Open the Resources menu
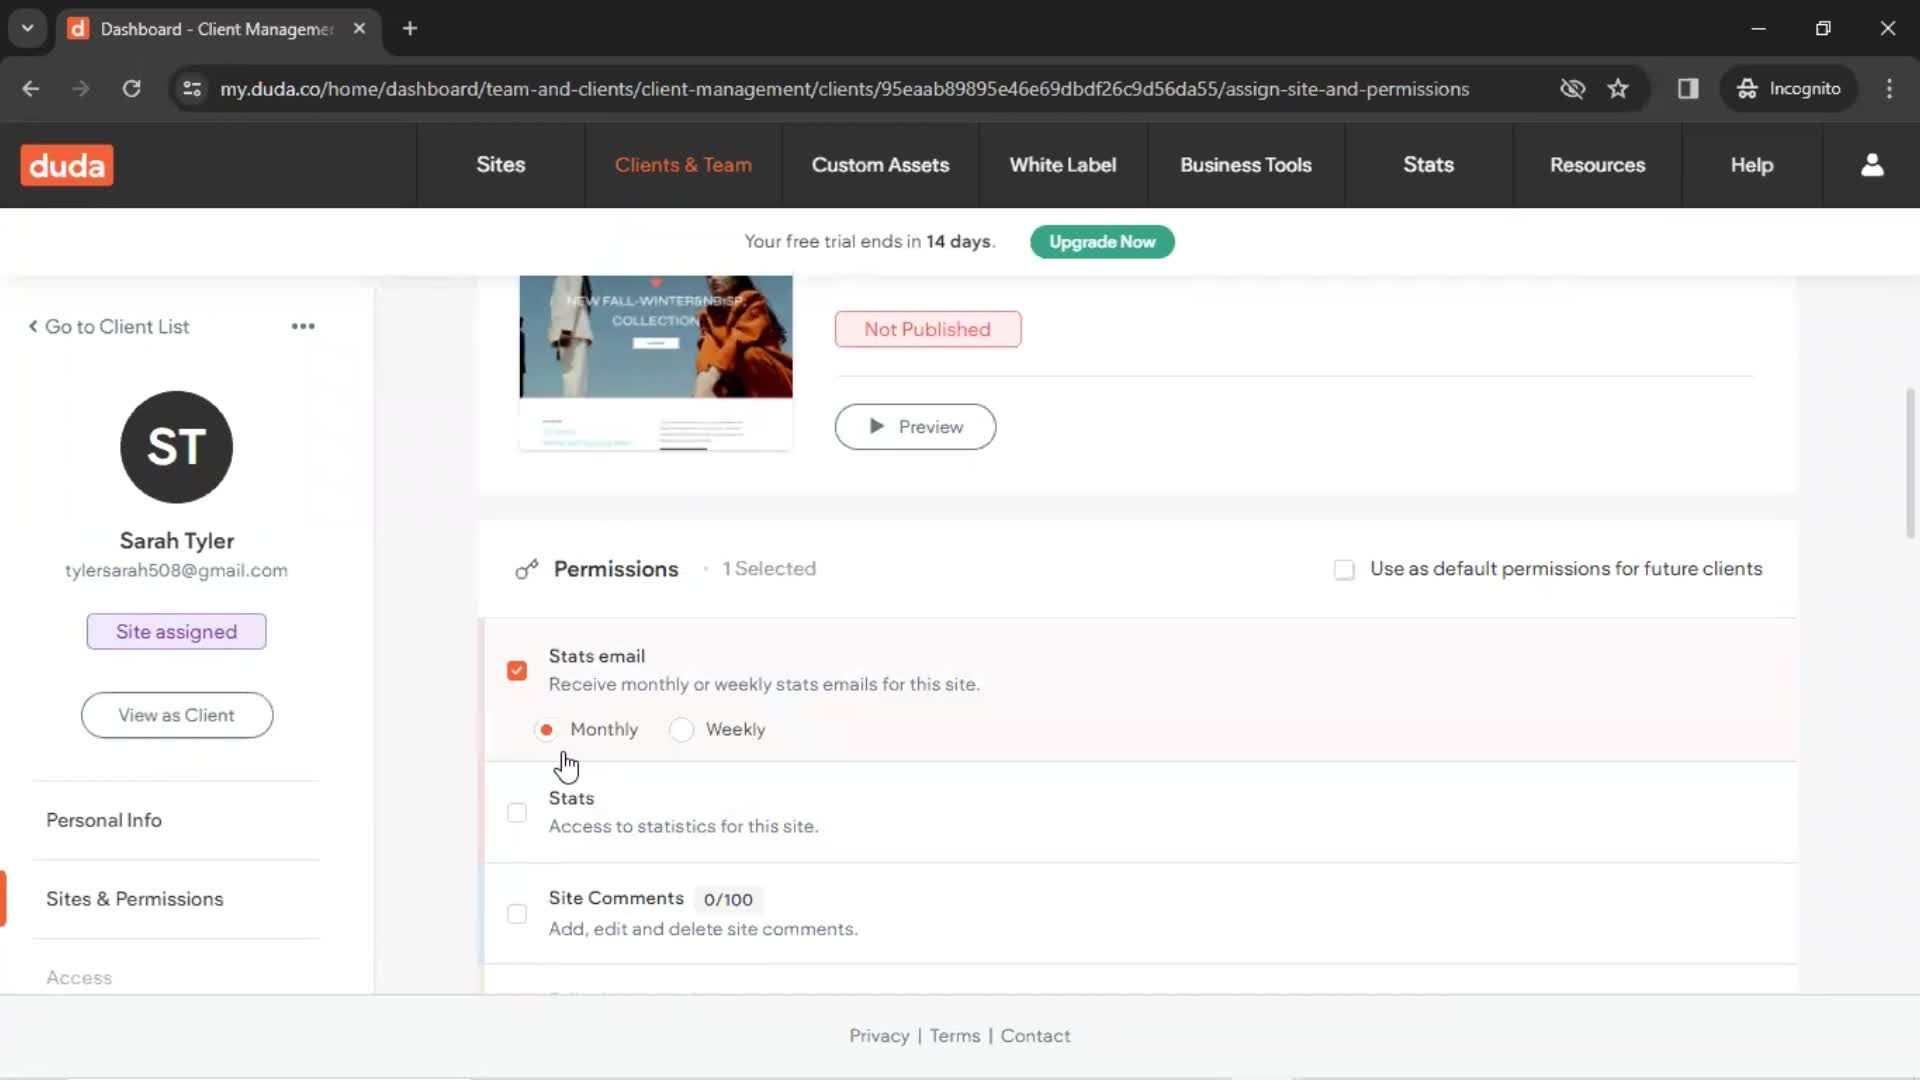The width and height of the screenshot is (1920, 1080). tap(1597, 165)
